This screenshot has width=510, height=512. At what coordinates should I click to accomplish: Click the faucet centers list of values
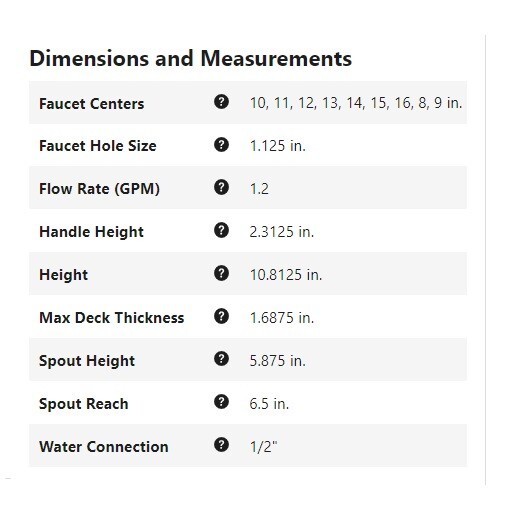click(x=356, y=103)
